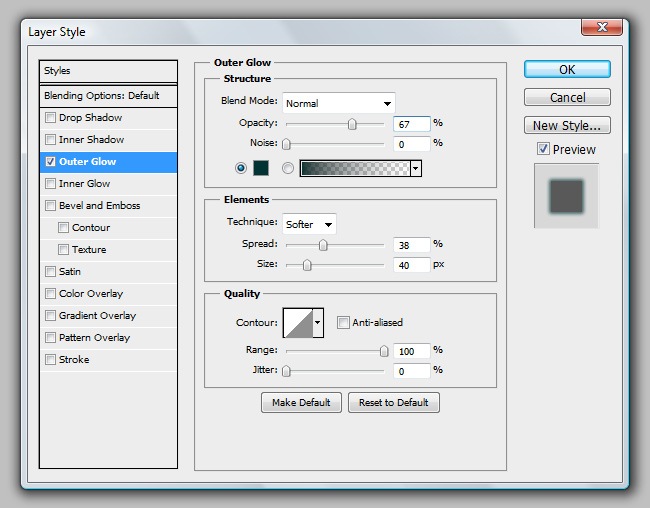Select the solid color radio button
This screenshot has width=650, height=508.
point(240,169)
